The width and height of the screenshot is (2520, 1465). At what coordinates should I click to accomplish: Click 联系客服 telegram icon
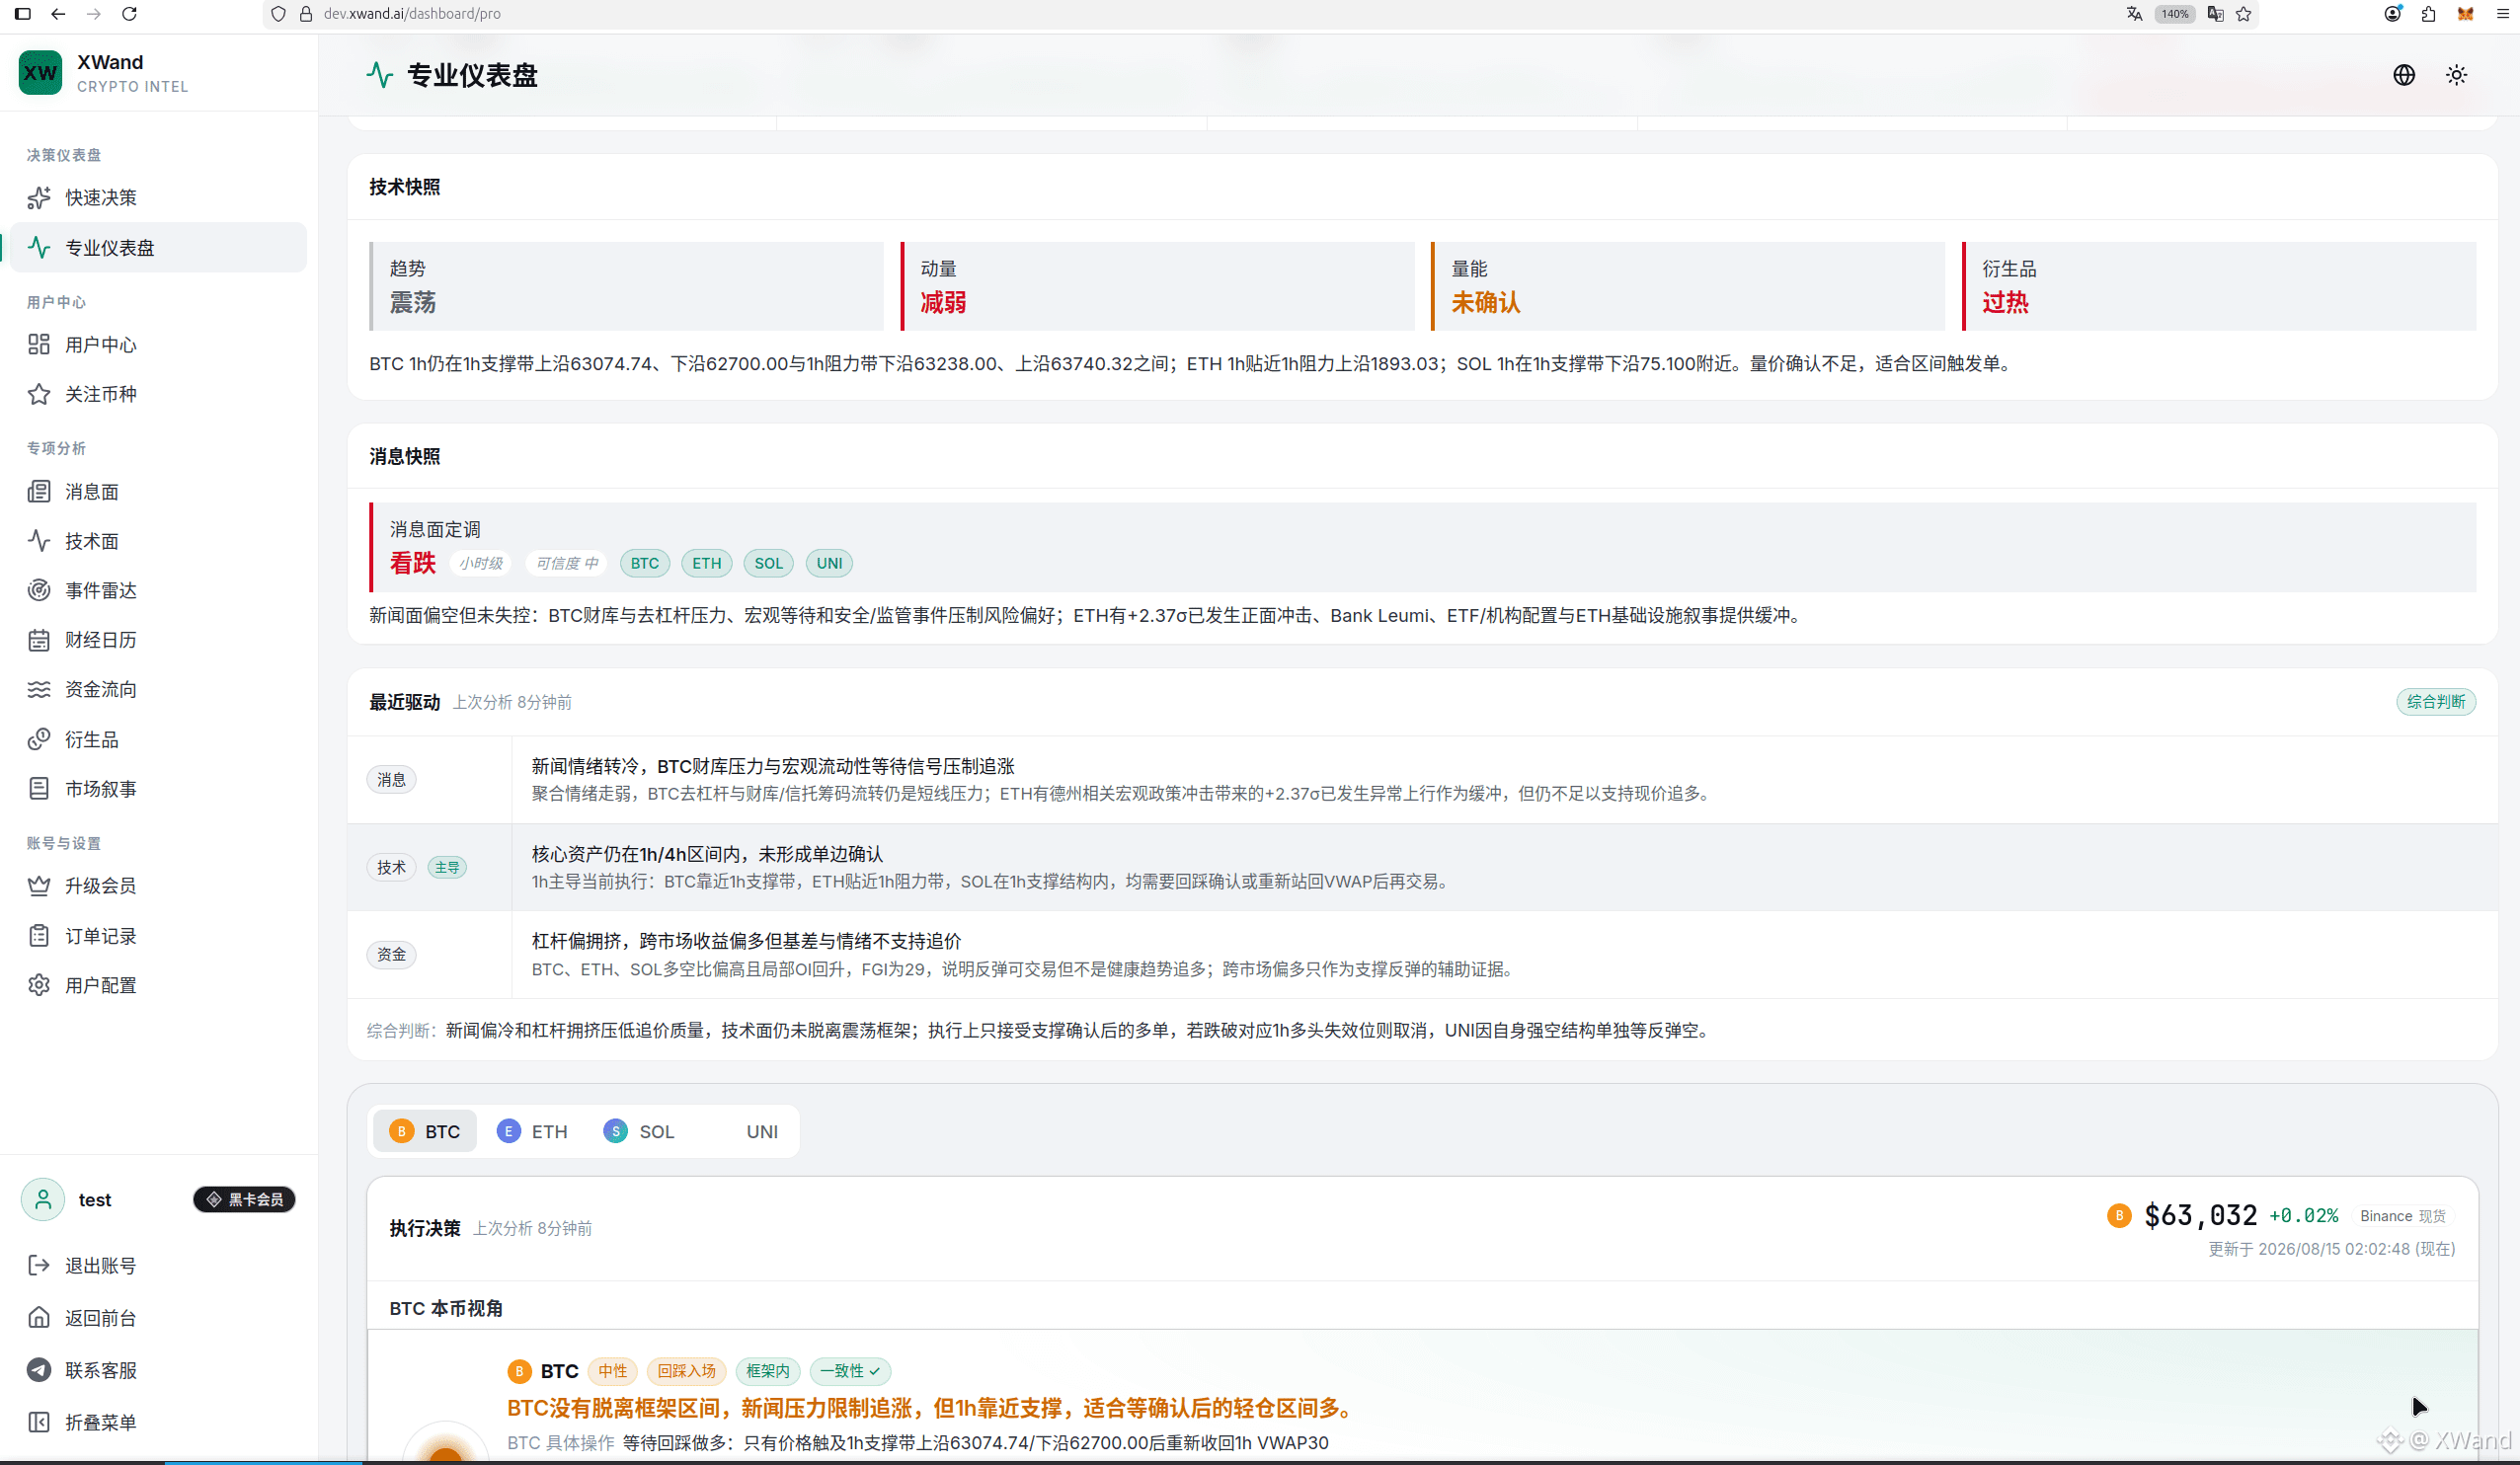[x=39, y=1370]
